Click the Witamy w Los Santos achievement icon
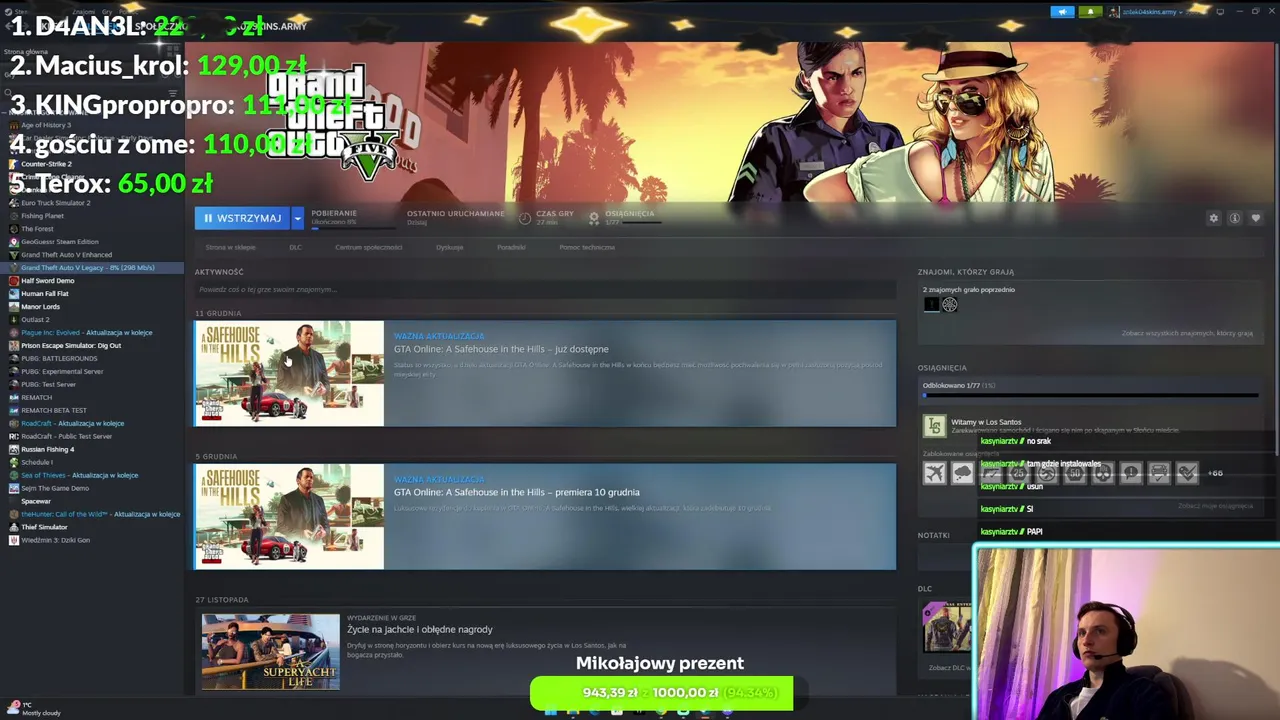Image resolution: width=1280 pixels, height=720 pixels. tap(934, 427)
